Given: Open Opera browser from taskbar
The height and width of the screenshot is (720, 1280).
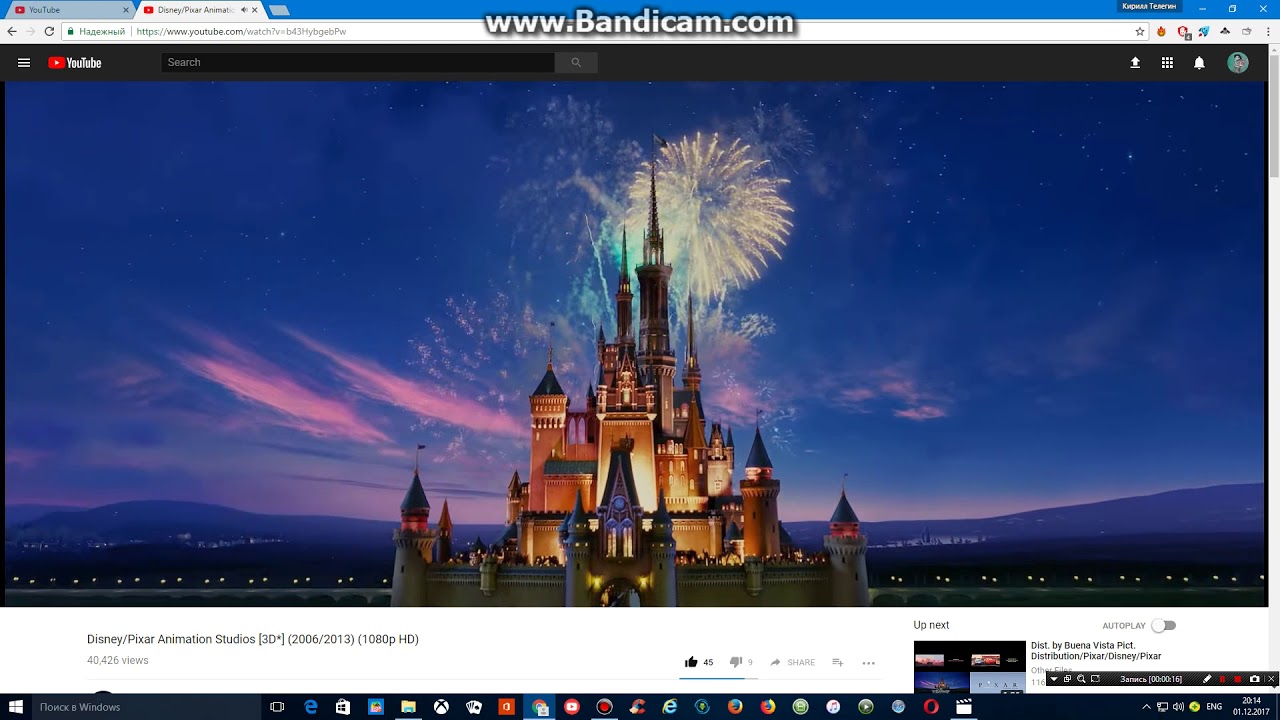Looking at the screenshot, I should tap(931, 707).
